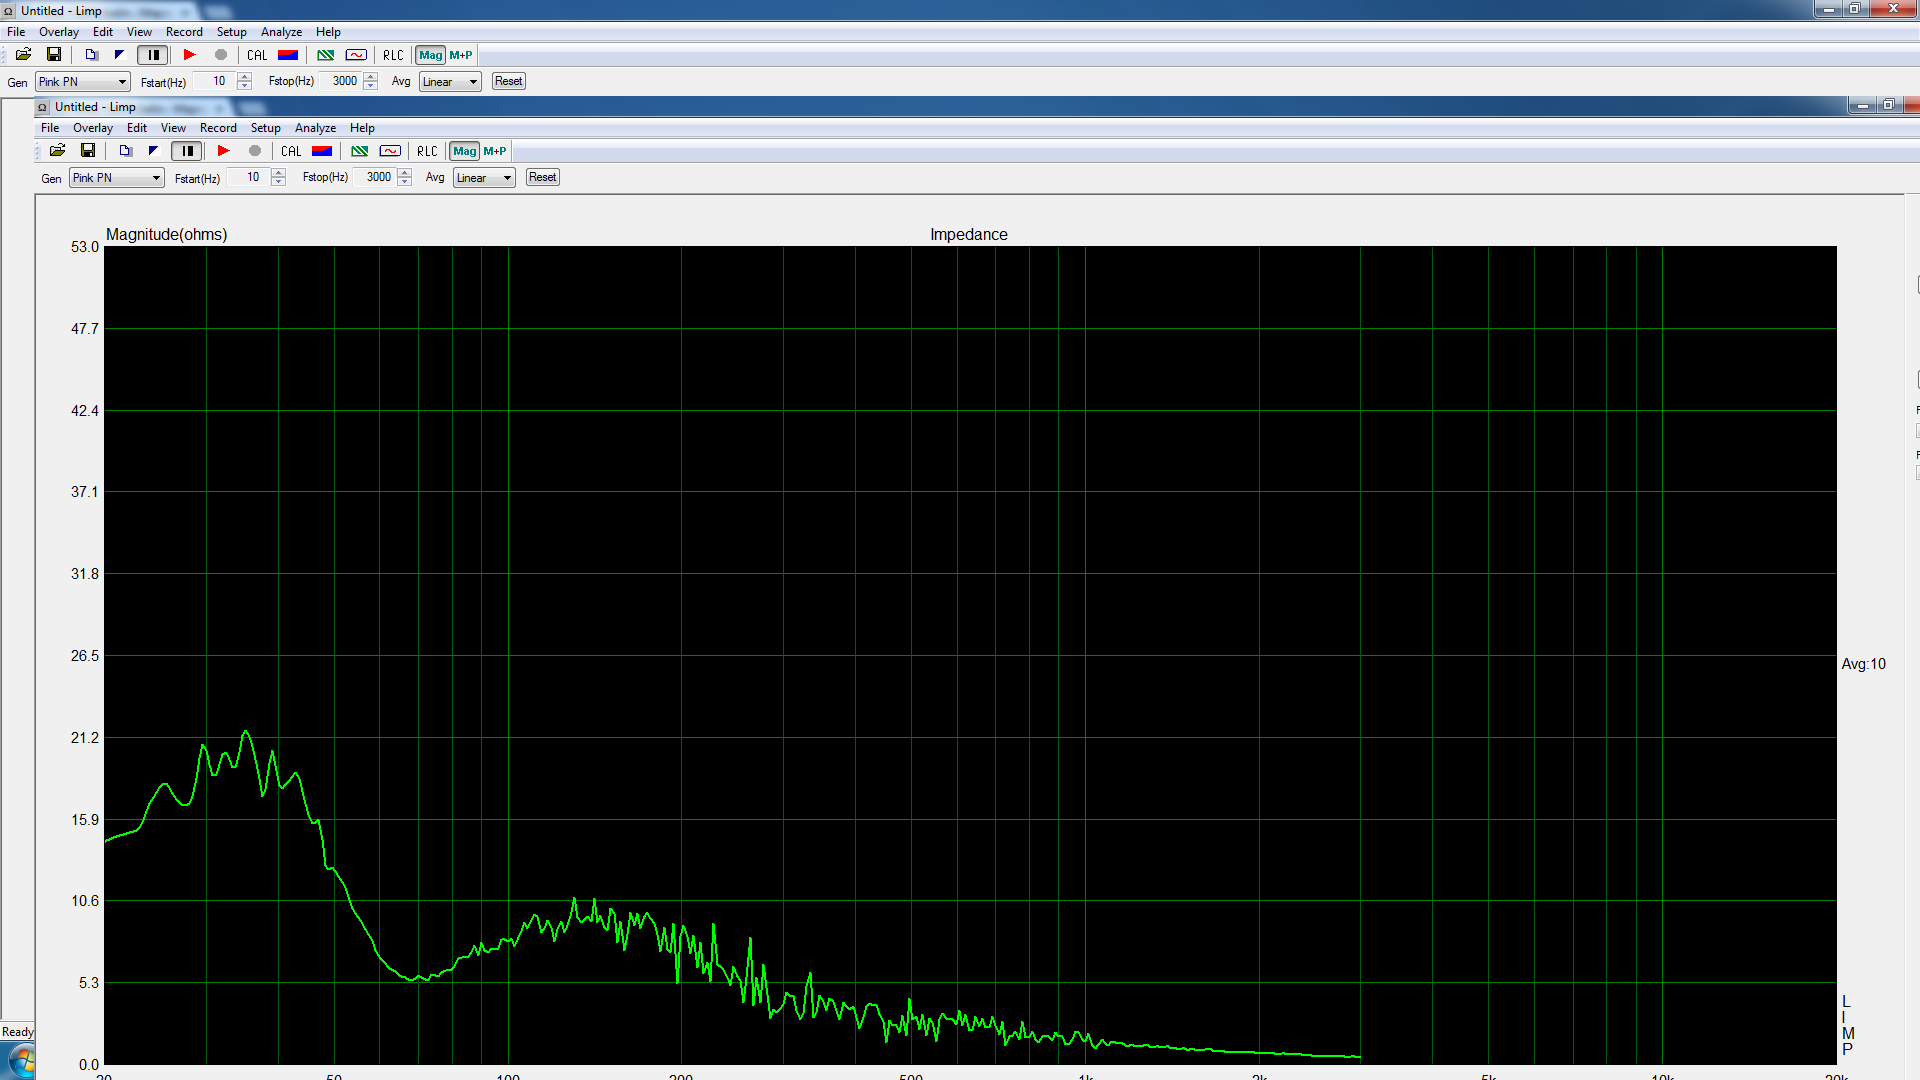CAL icon in back window toolbar
Screen dimensions: 1920x1080
pyautogui.click(x=257, y=55)
